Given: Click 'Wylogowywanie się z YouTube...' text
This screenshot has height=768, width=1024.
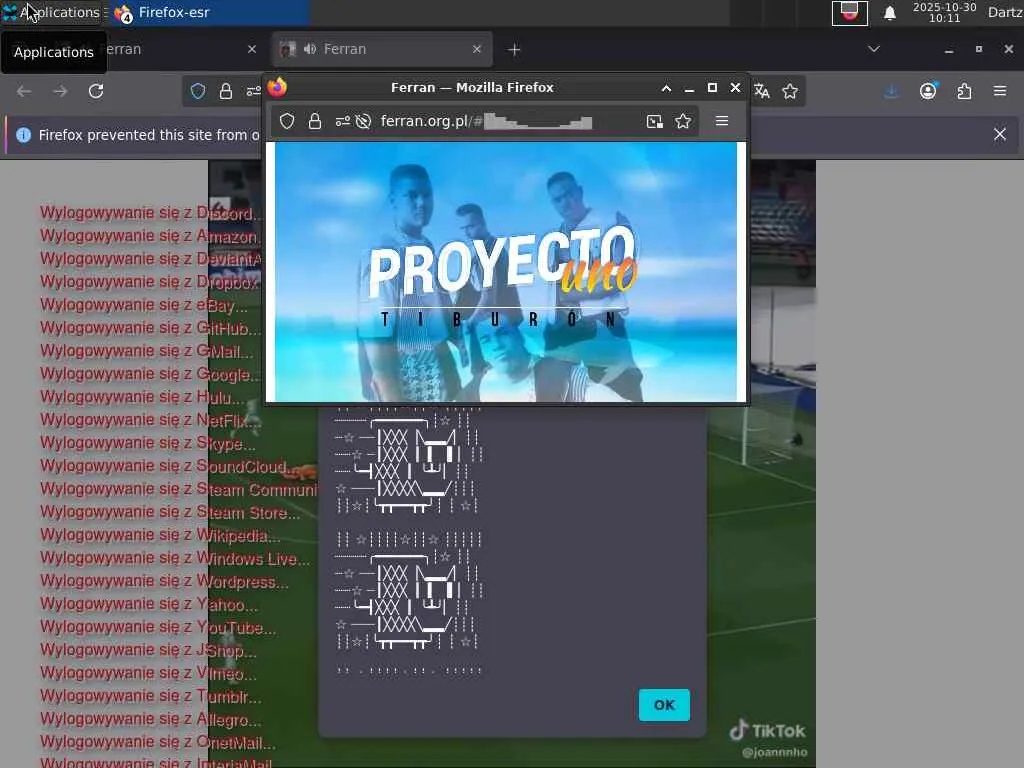Looking at the screenshot, I should pos(158,628).
